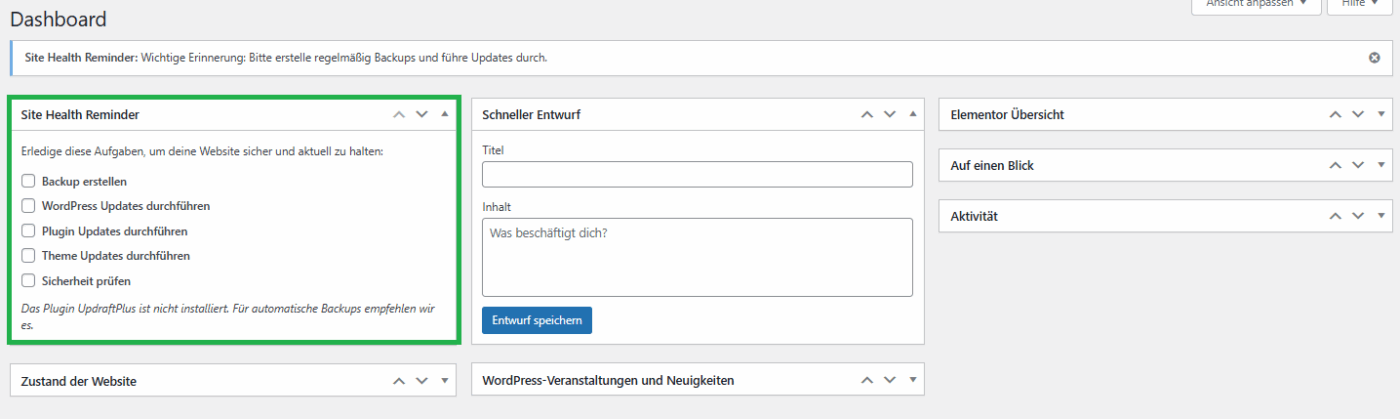Expand WordPress-Veranstaltungen und Neuigkeiten widget

point(912,381)
